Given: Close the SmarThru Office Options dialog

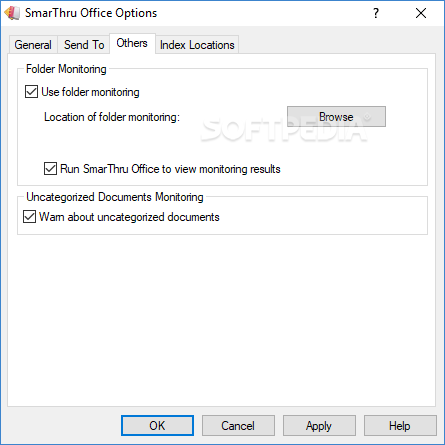Looking at the screenshot, I should [421, 13].
